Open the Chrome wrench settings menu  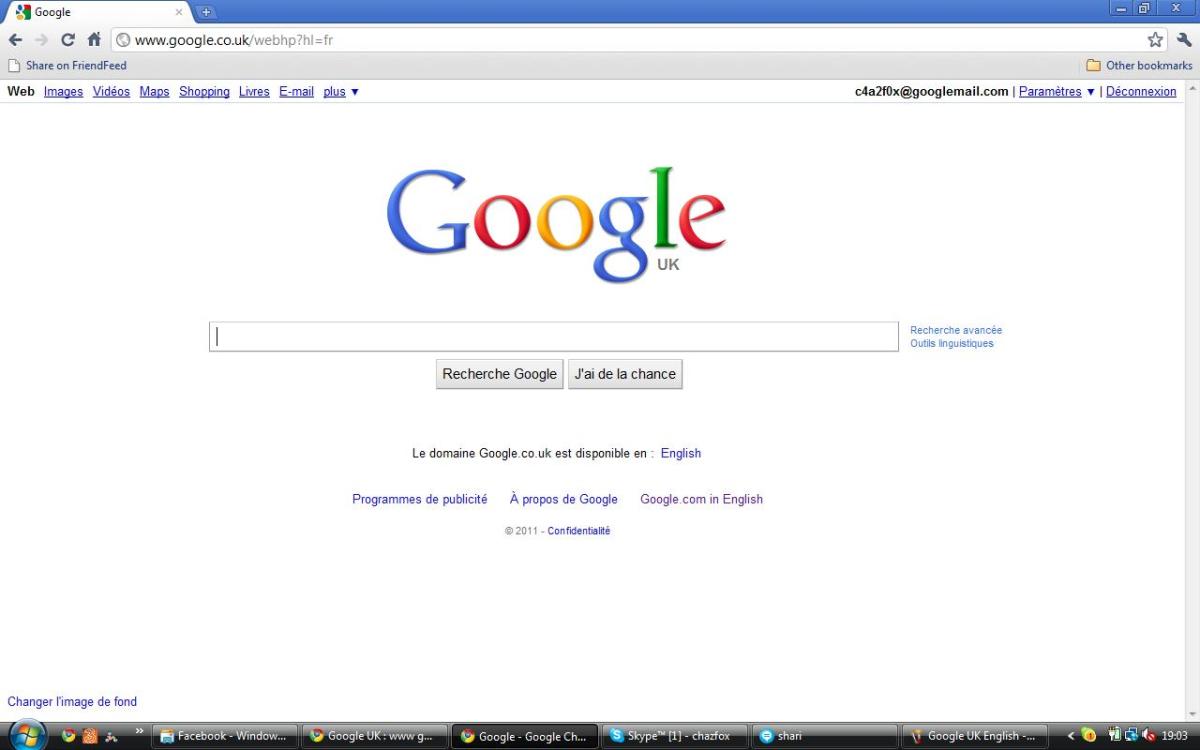point(1184,40)
